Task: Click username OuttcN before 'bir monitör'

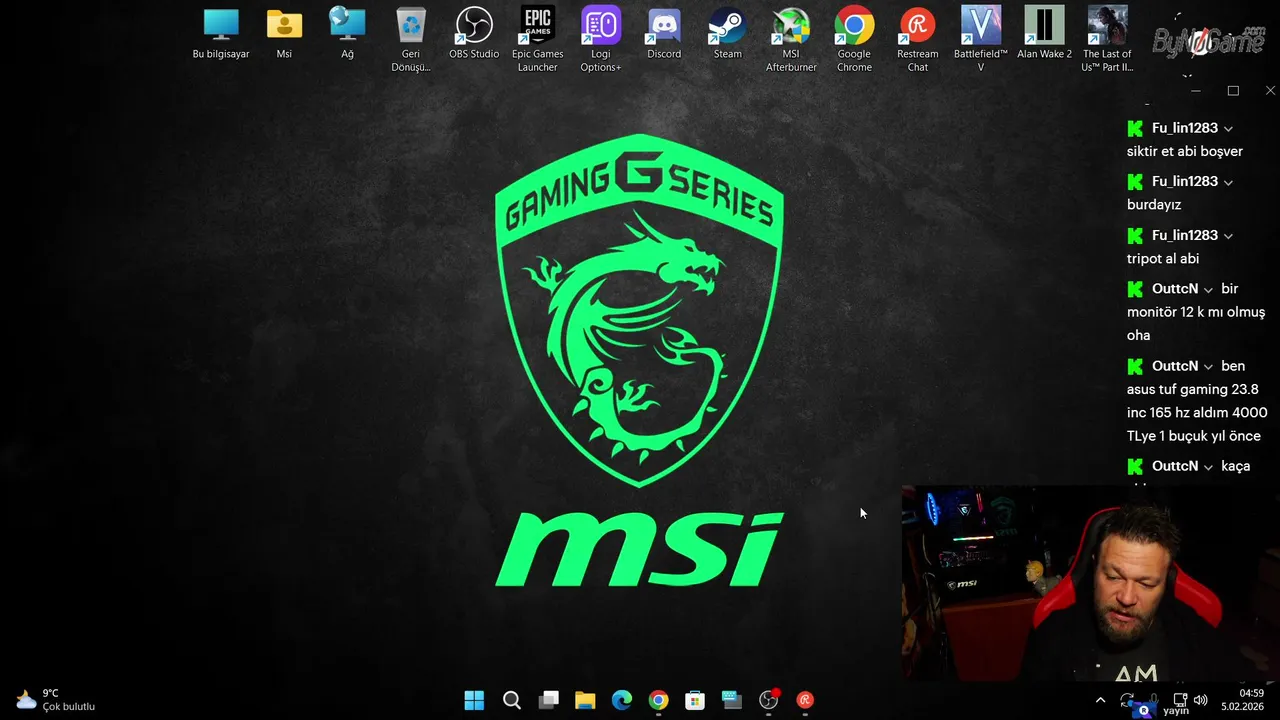Action: [1175, 288]
